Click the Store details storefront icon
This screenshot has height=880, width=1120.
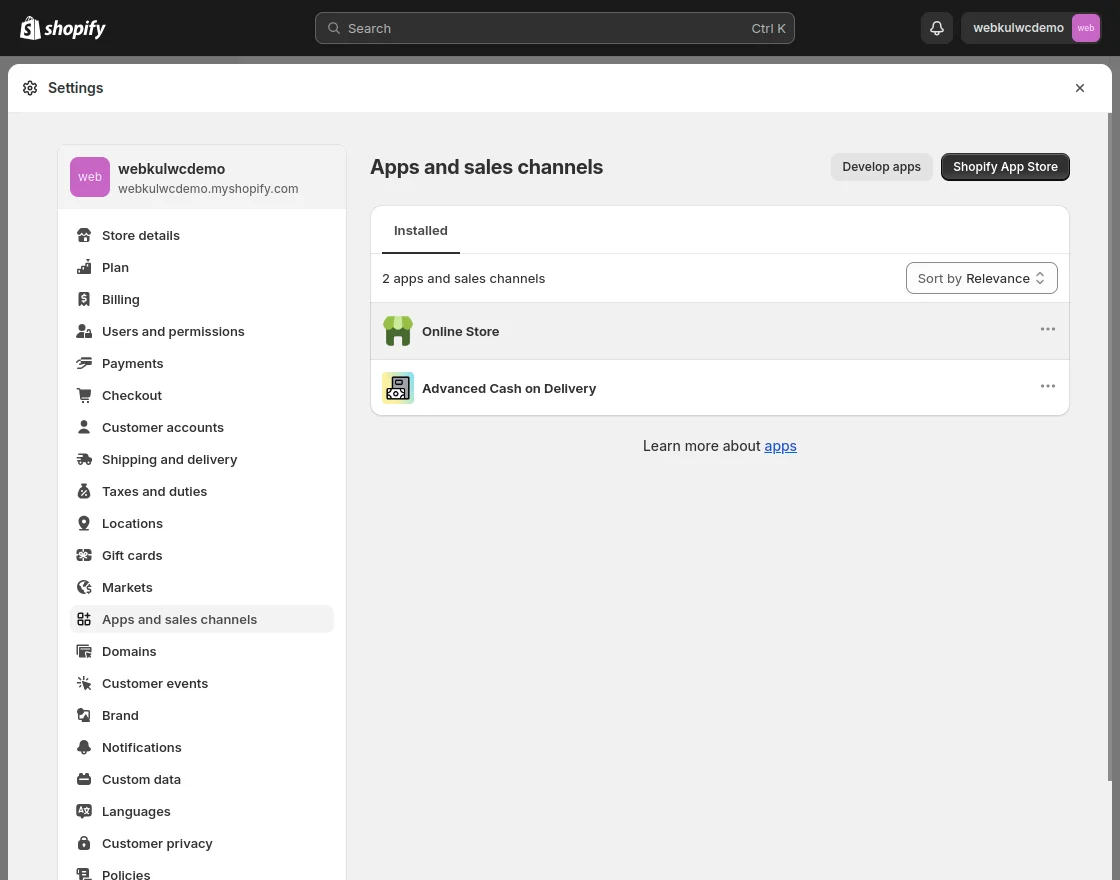(x=84, y=235)
